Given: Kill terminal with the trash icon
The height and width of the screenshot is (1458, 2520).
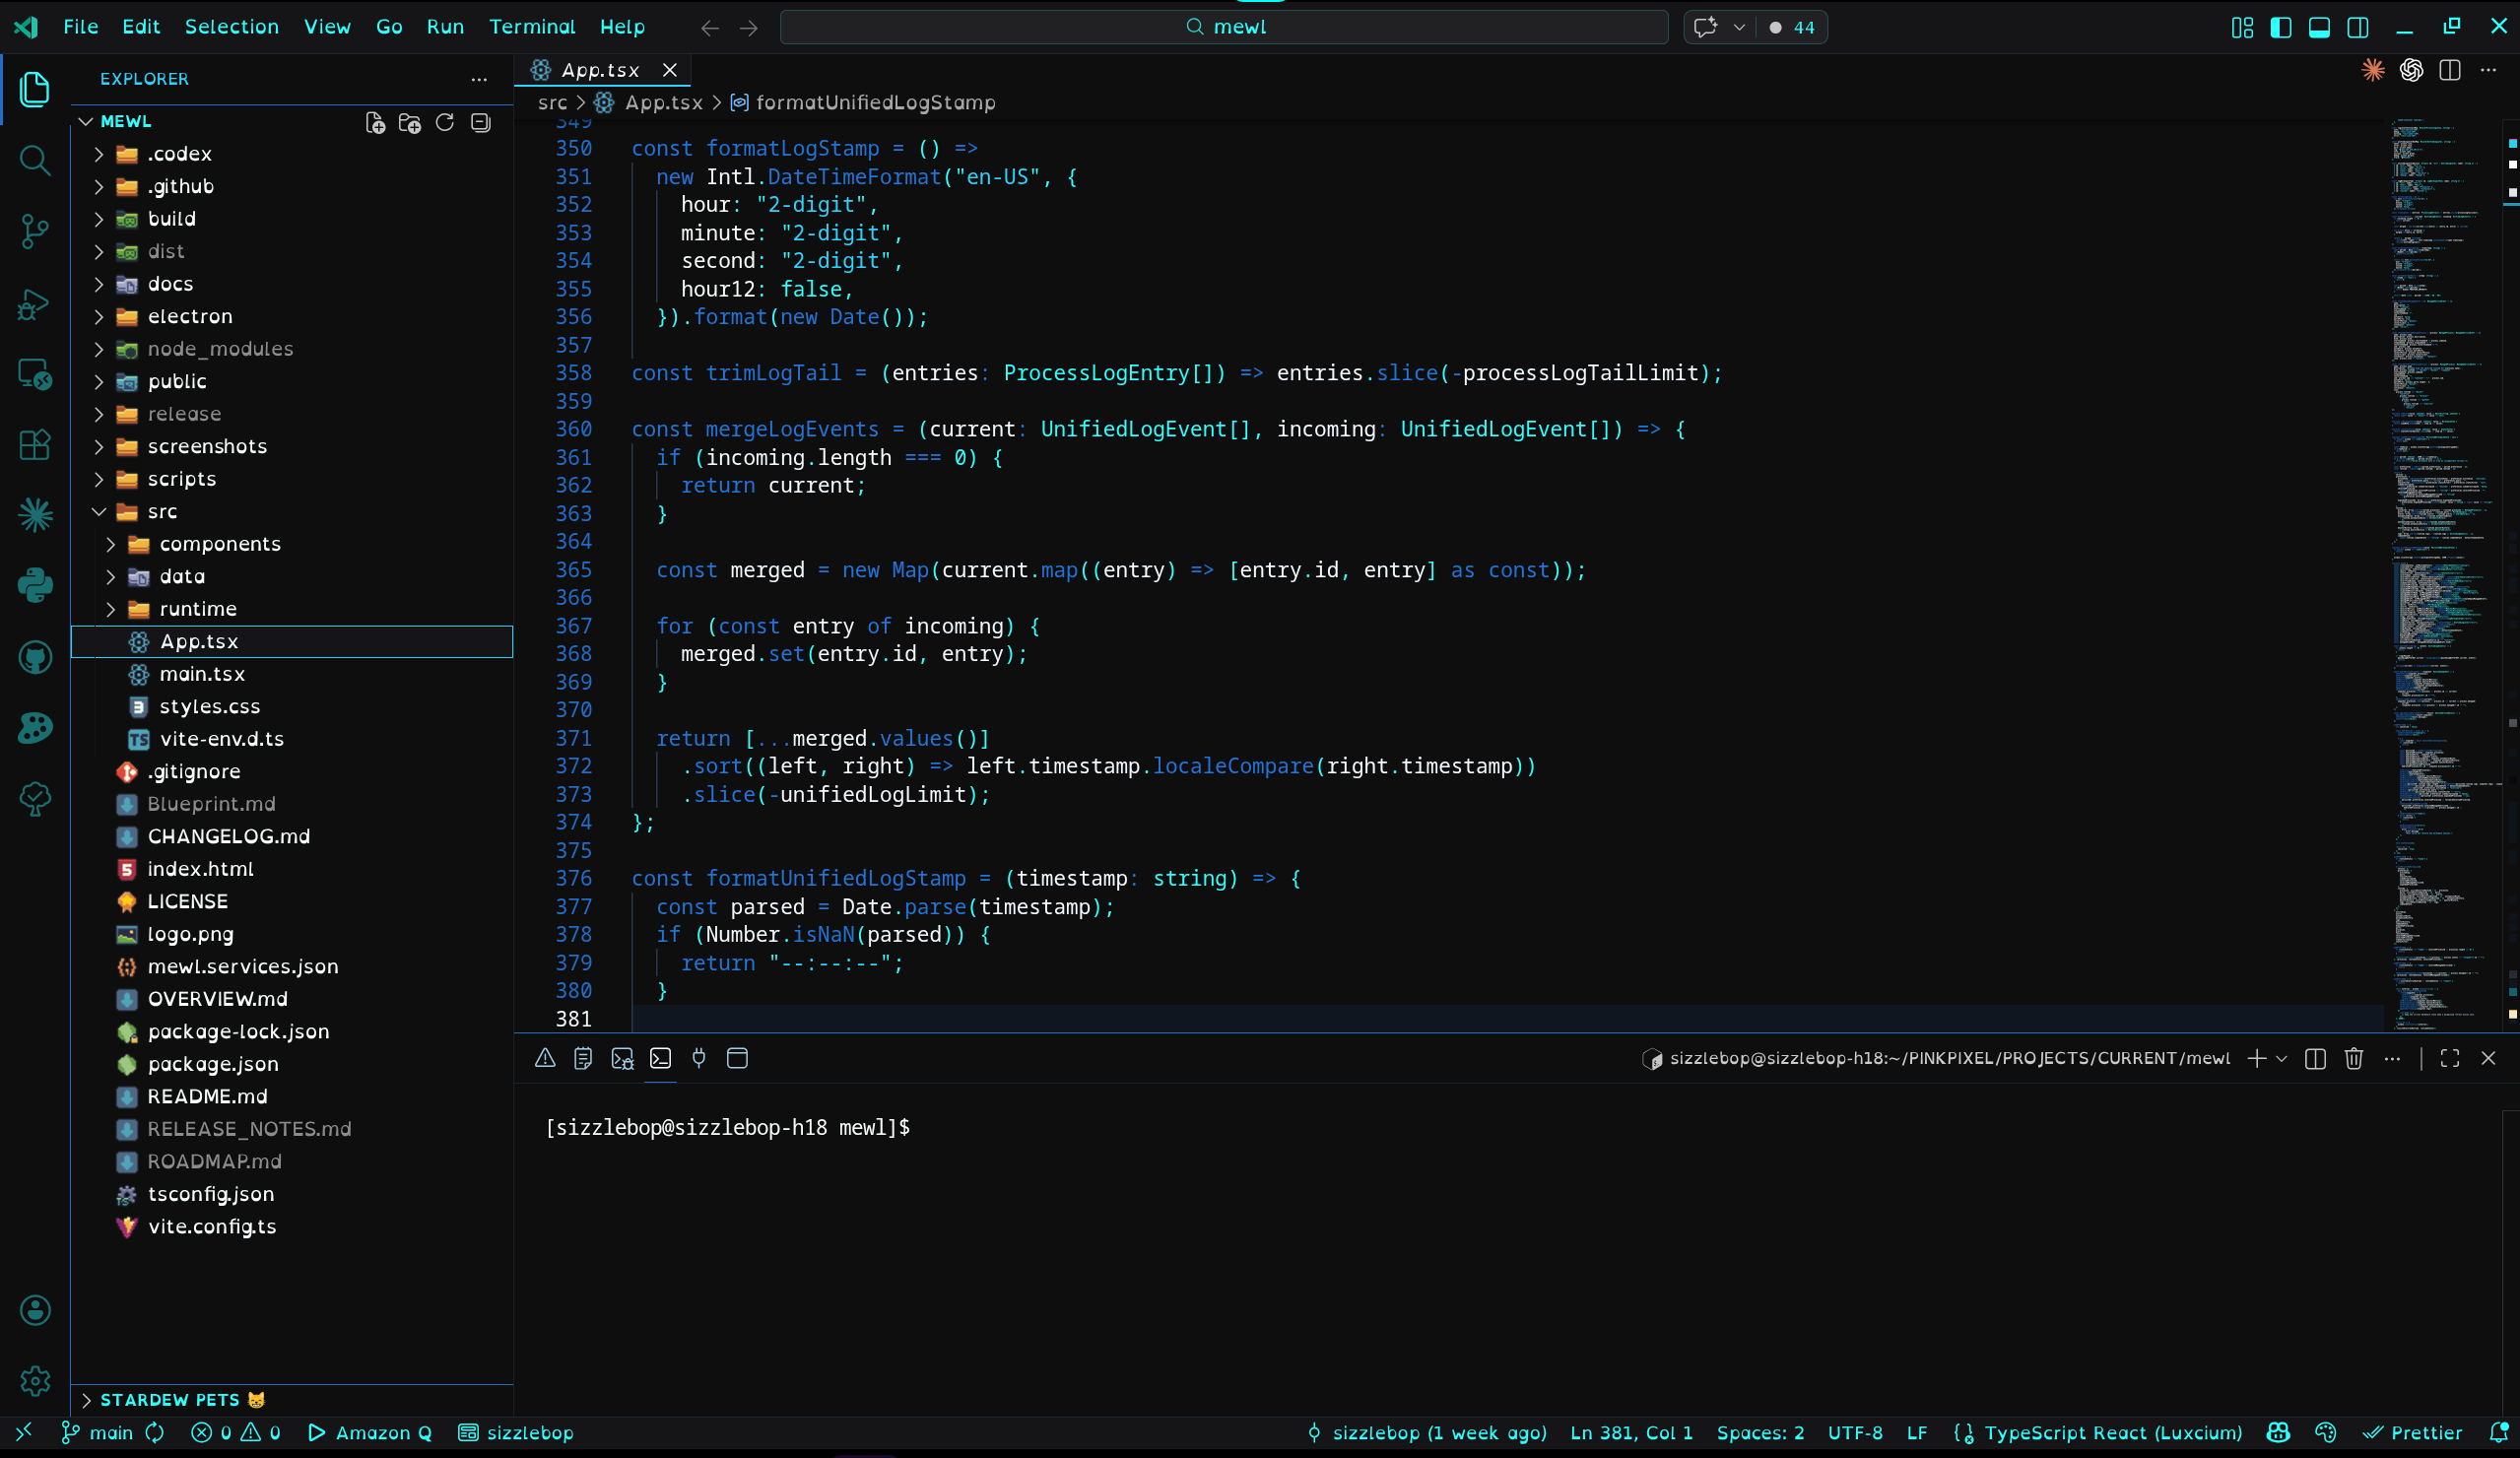Looking at the screenshot, I should point(2353,1058).
